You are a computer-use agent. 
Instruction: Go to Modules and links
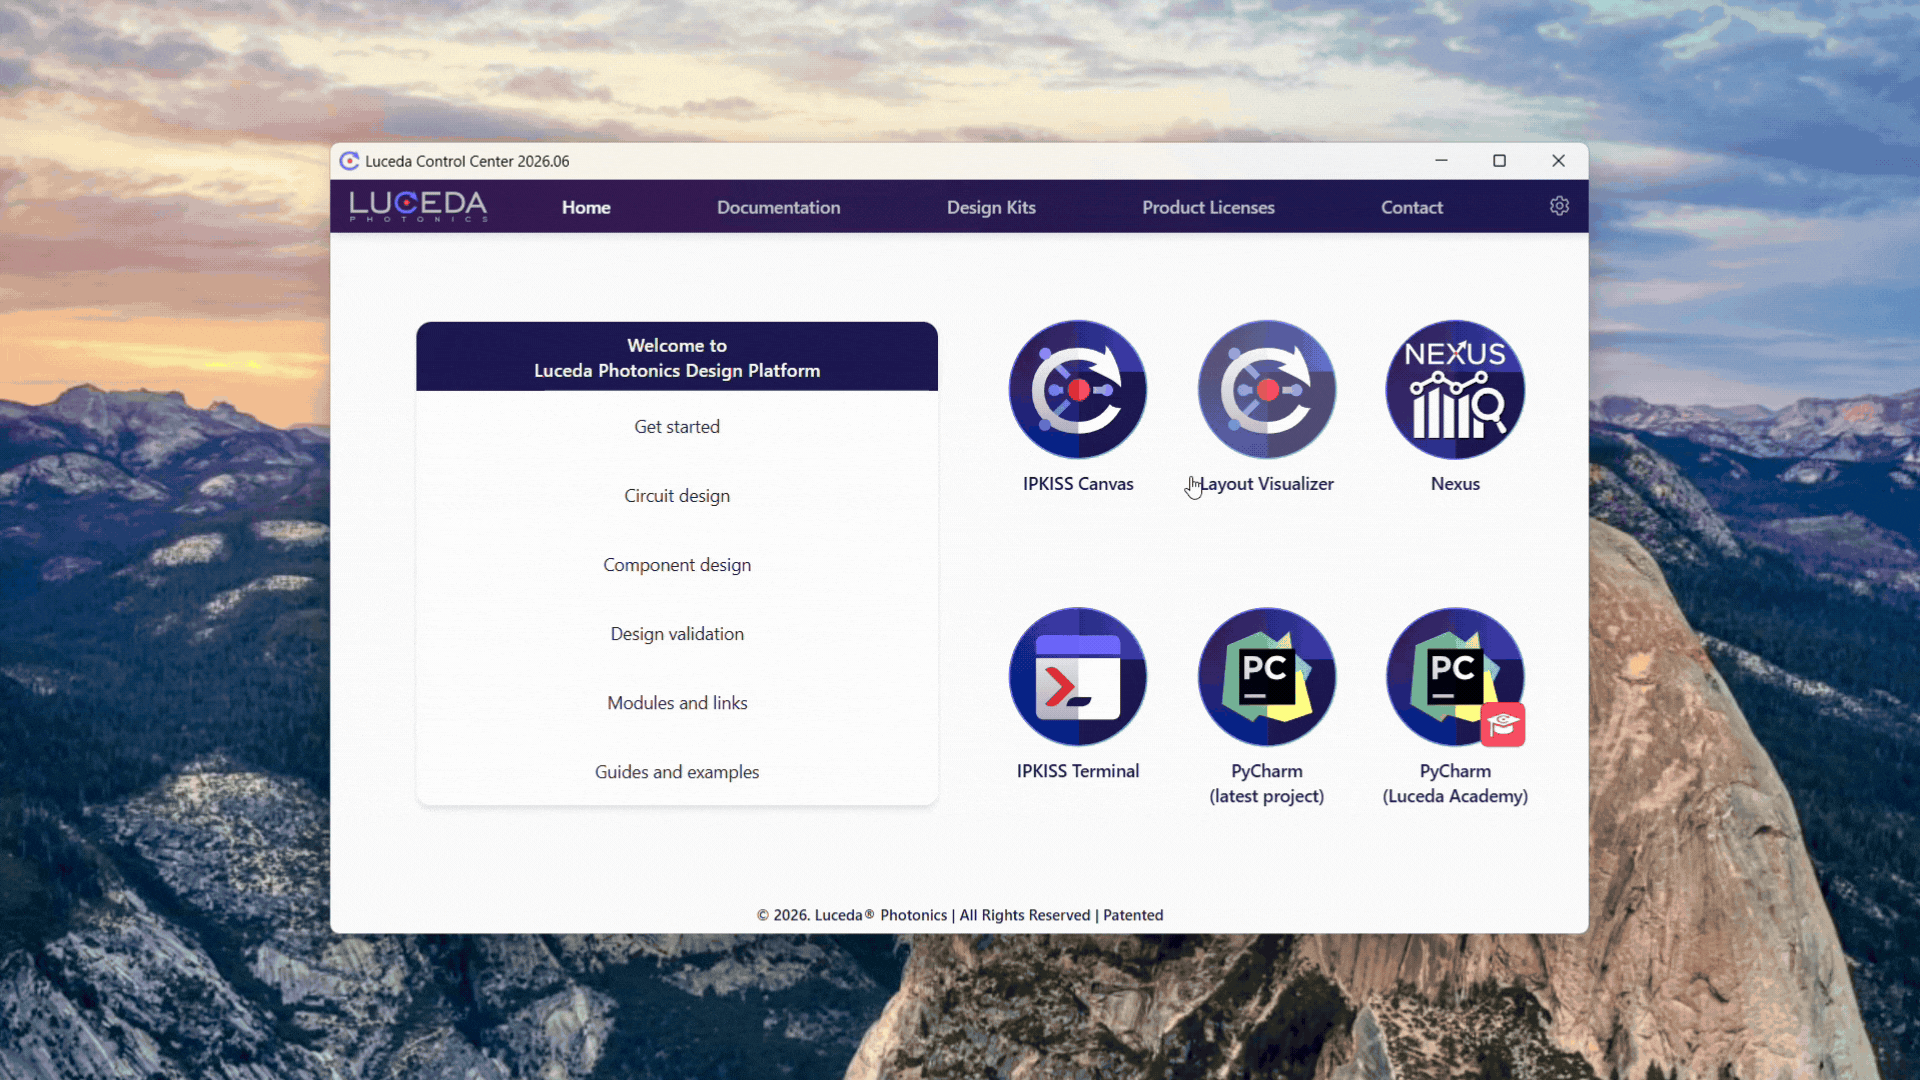pos(677,703)
